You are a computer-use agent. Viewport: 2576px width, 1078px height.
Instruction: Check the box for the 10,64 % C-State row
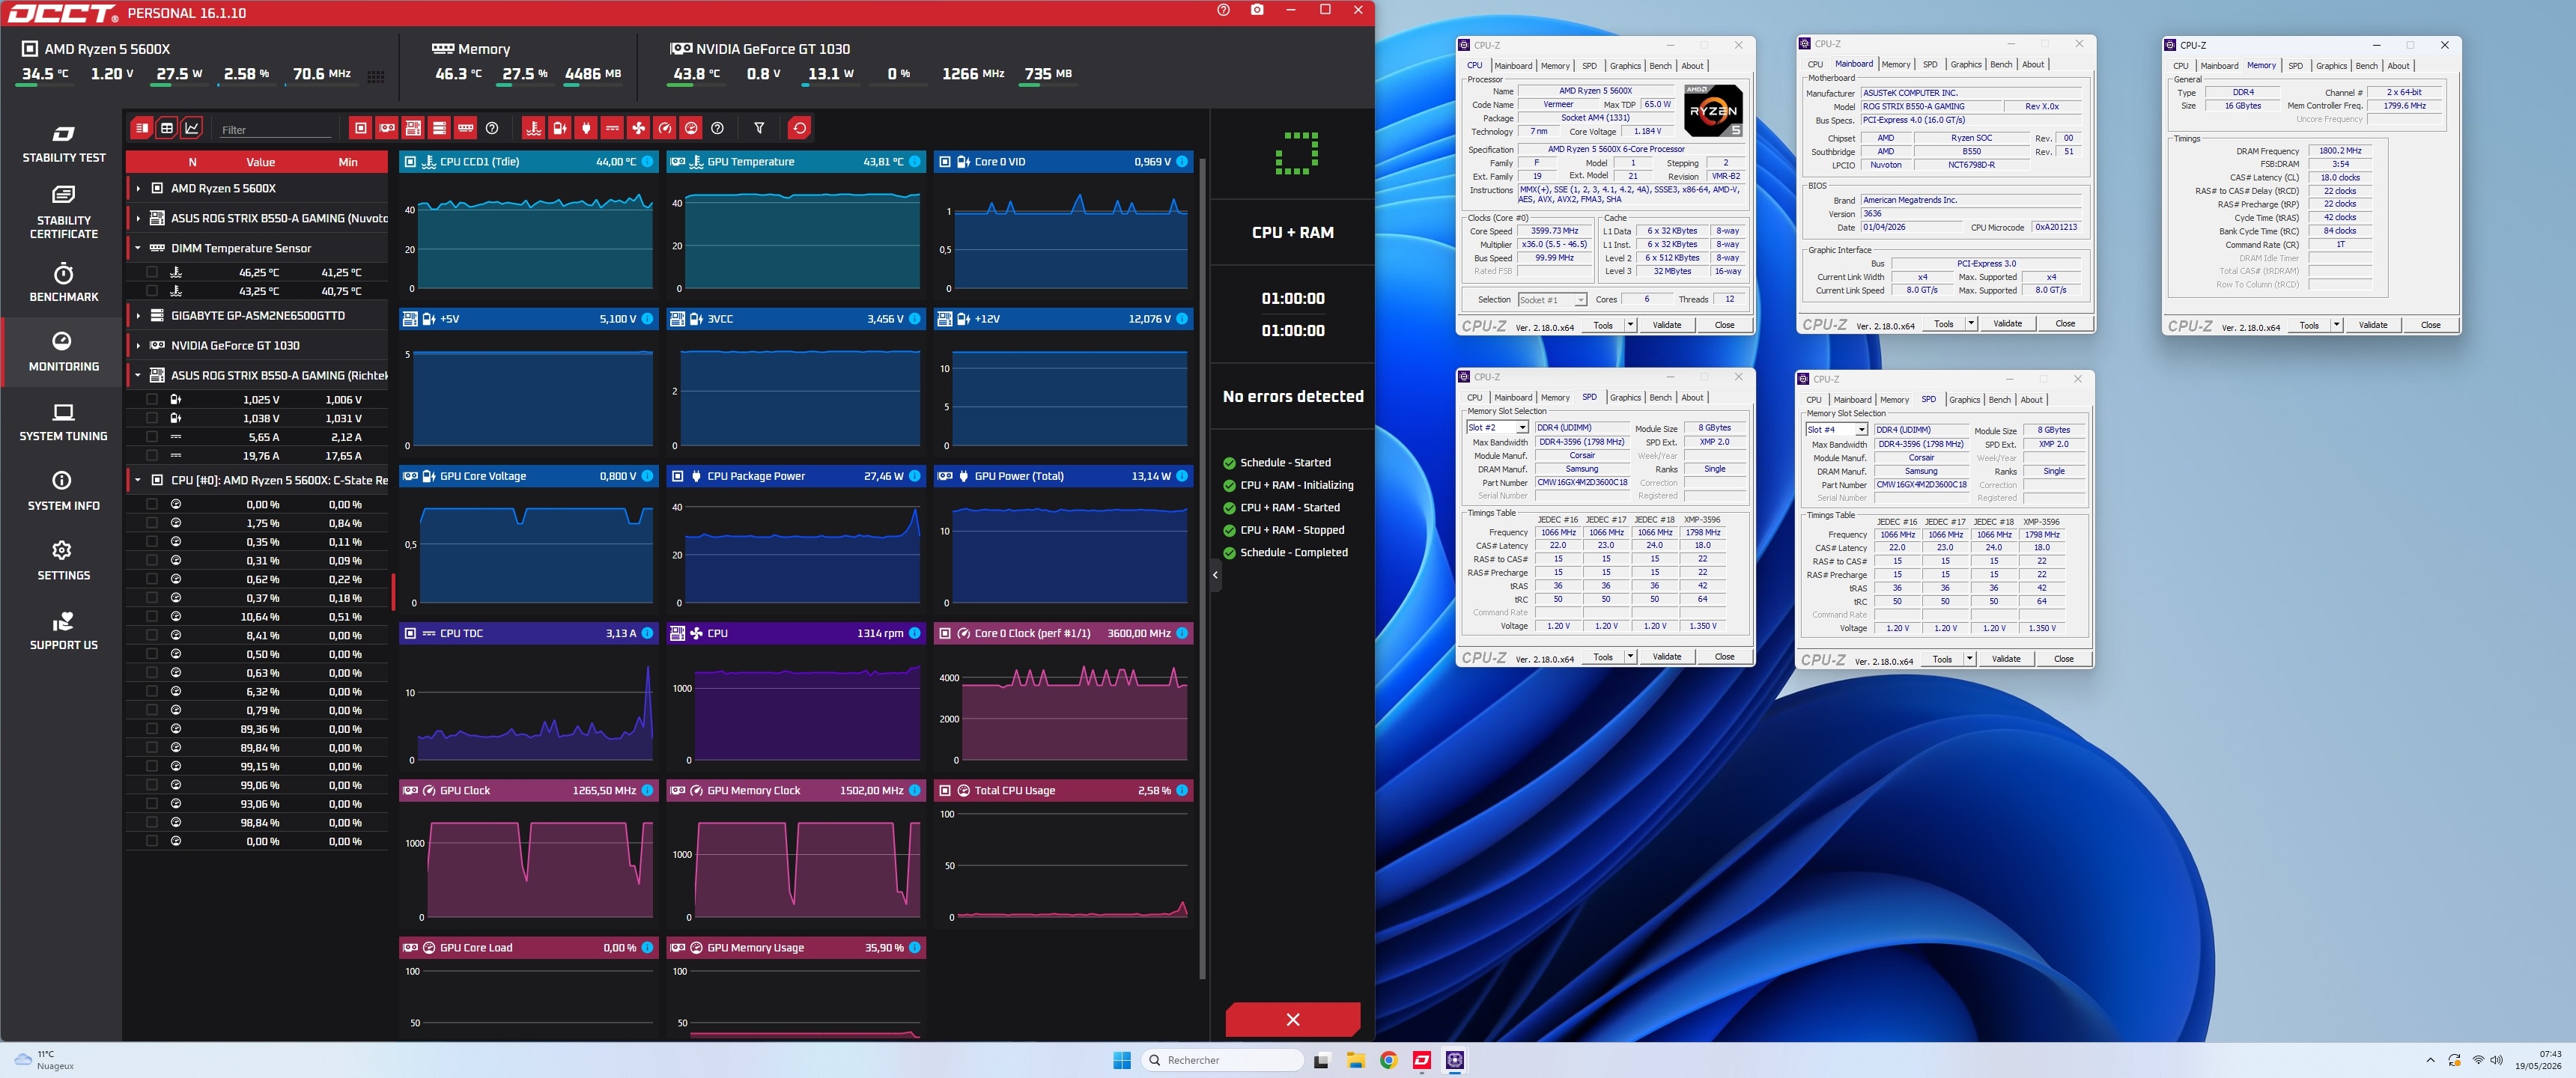click(x=152, y=617)
